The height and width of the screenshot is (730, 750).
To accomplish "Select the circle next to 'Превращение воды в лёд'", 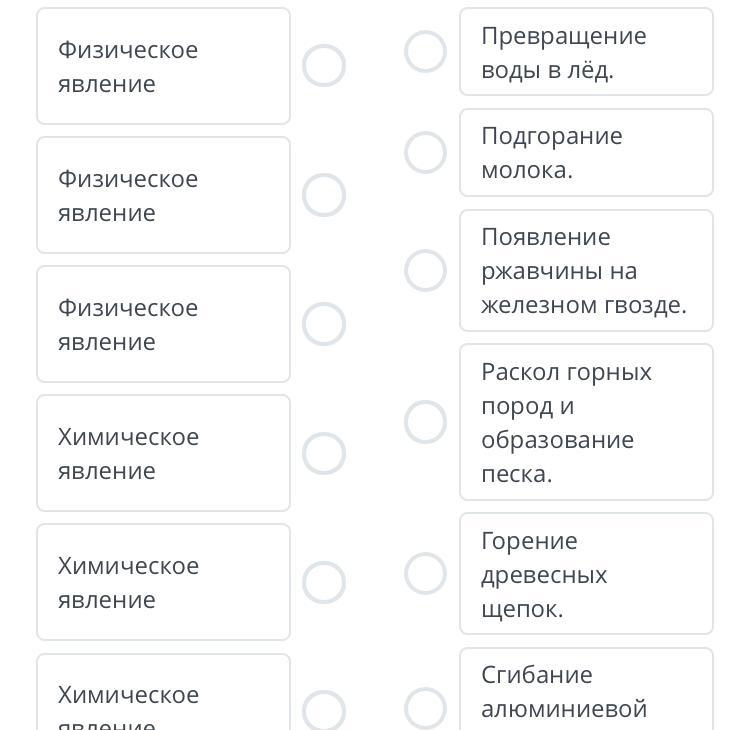I will coord(425,52).
